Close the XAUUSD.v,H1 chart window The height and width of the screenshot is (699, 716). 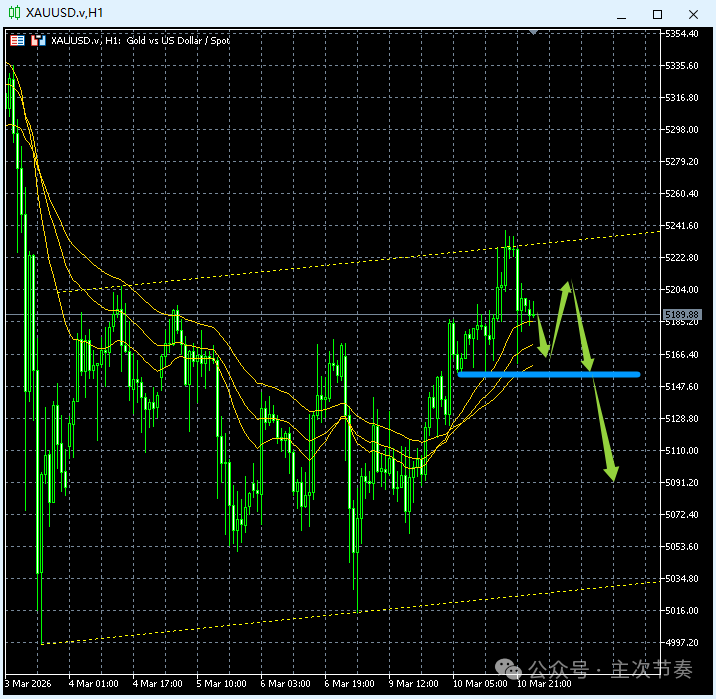point(692,14)
